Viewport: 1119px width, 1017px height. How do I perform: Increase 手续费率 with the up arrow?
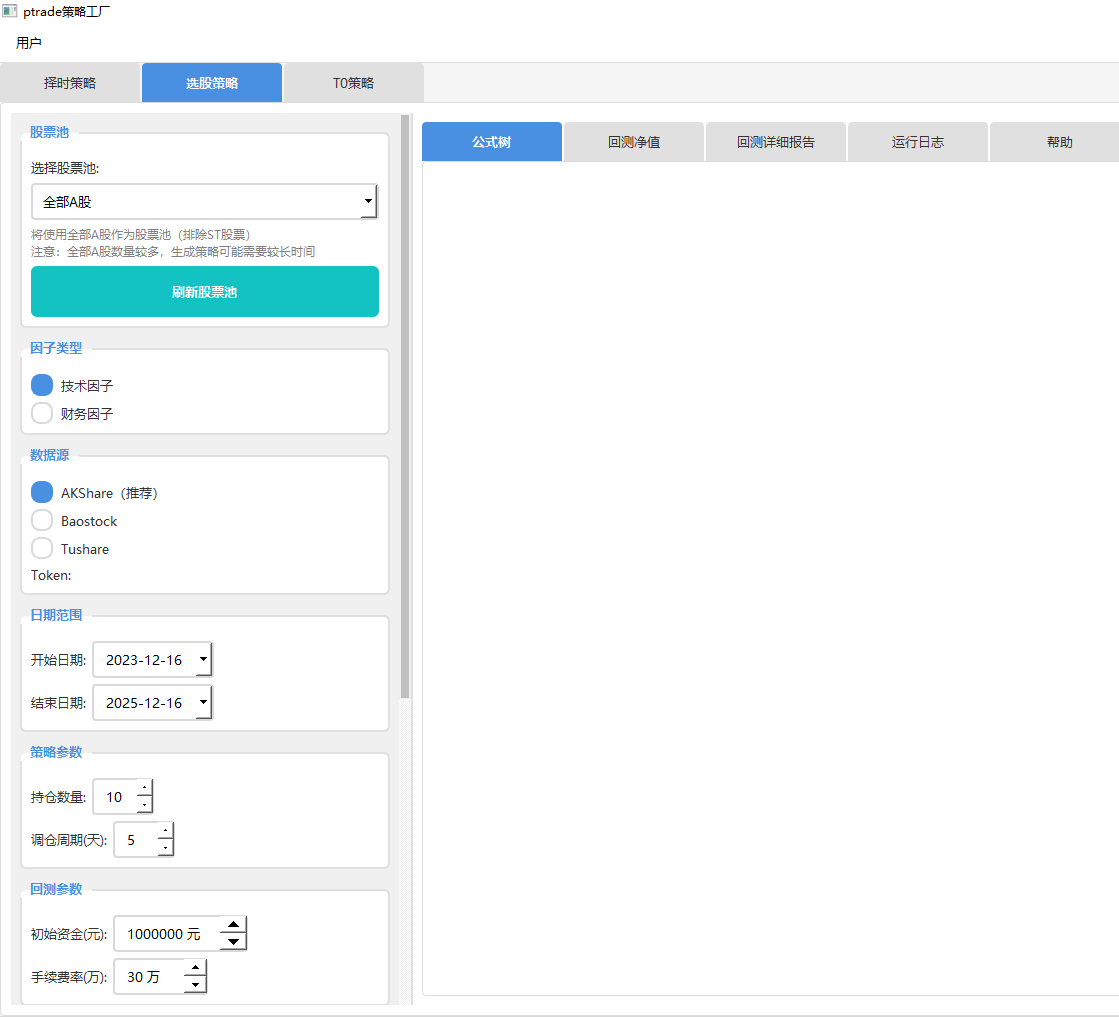click(x=195, y=967)
